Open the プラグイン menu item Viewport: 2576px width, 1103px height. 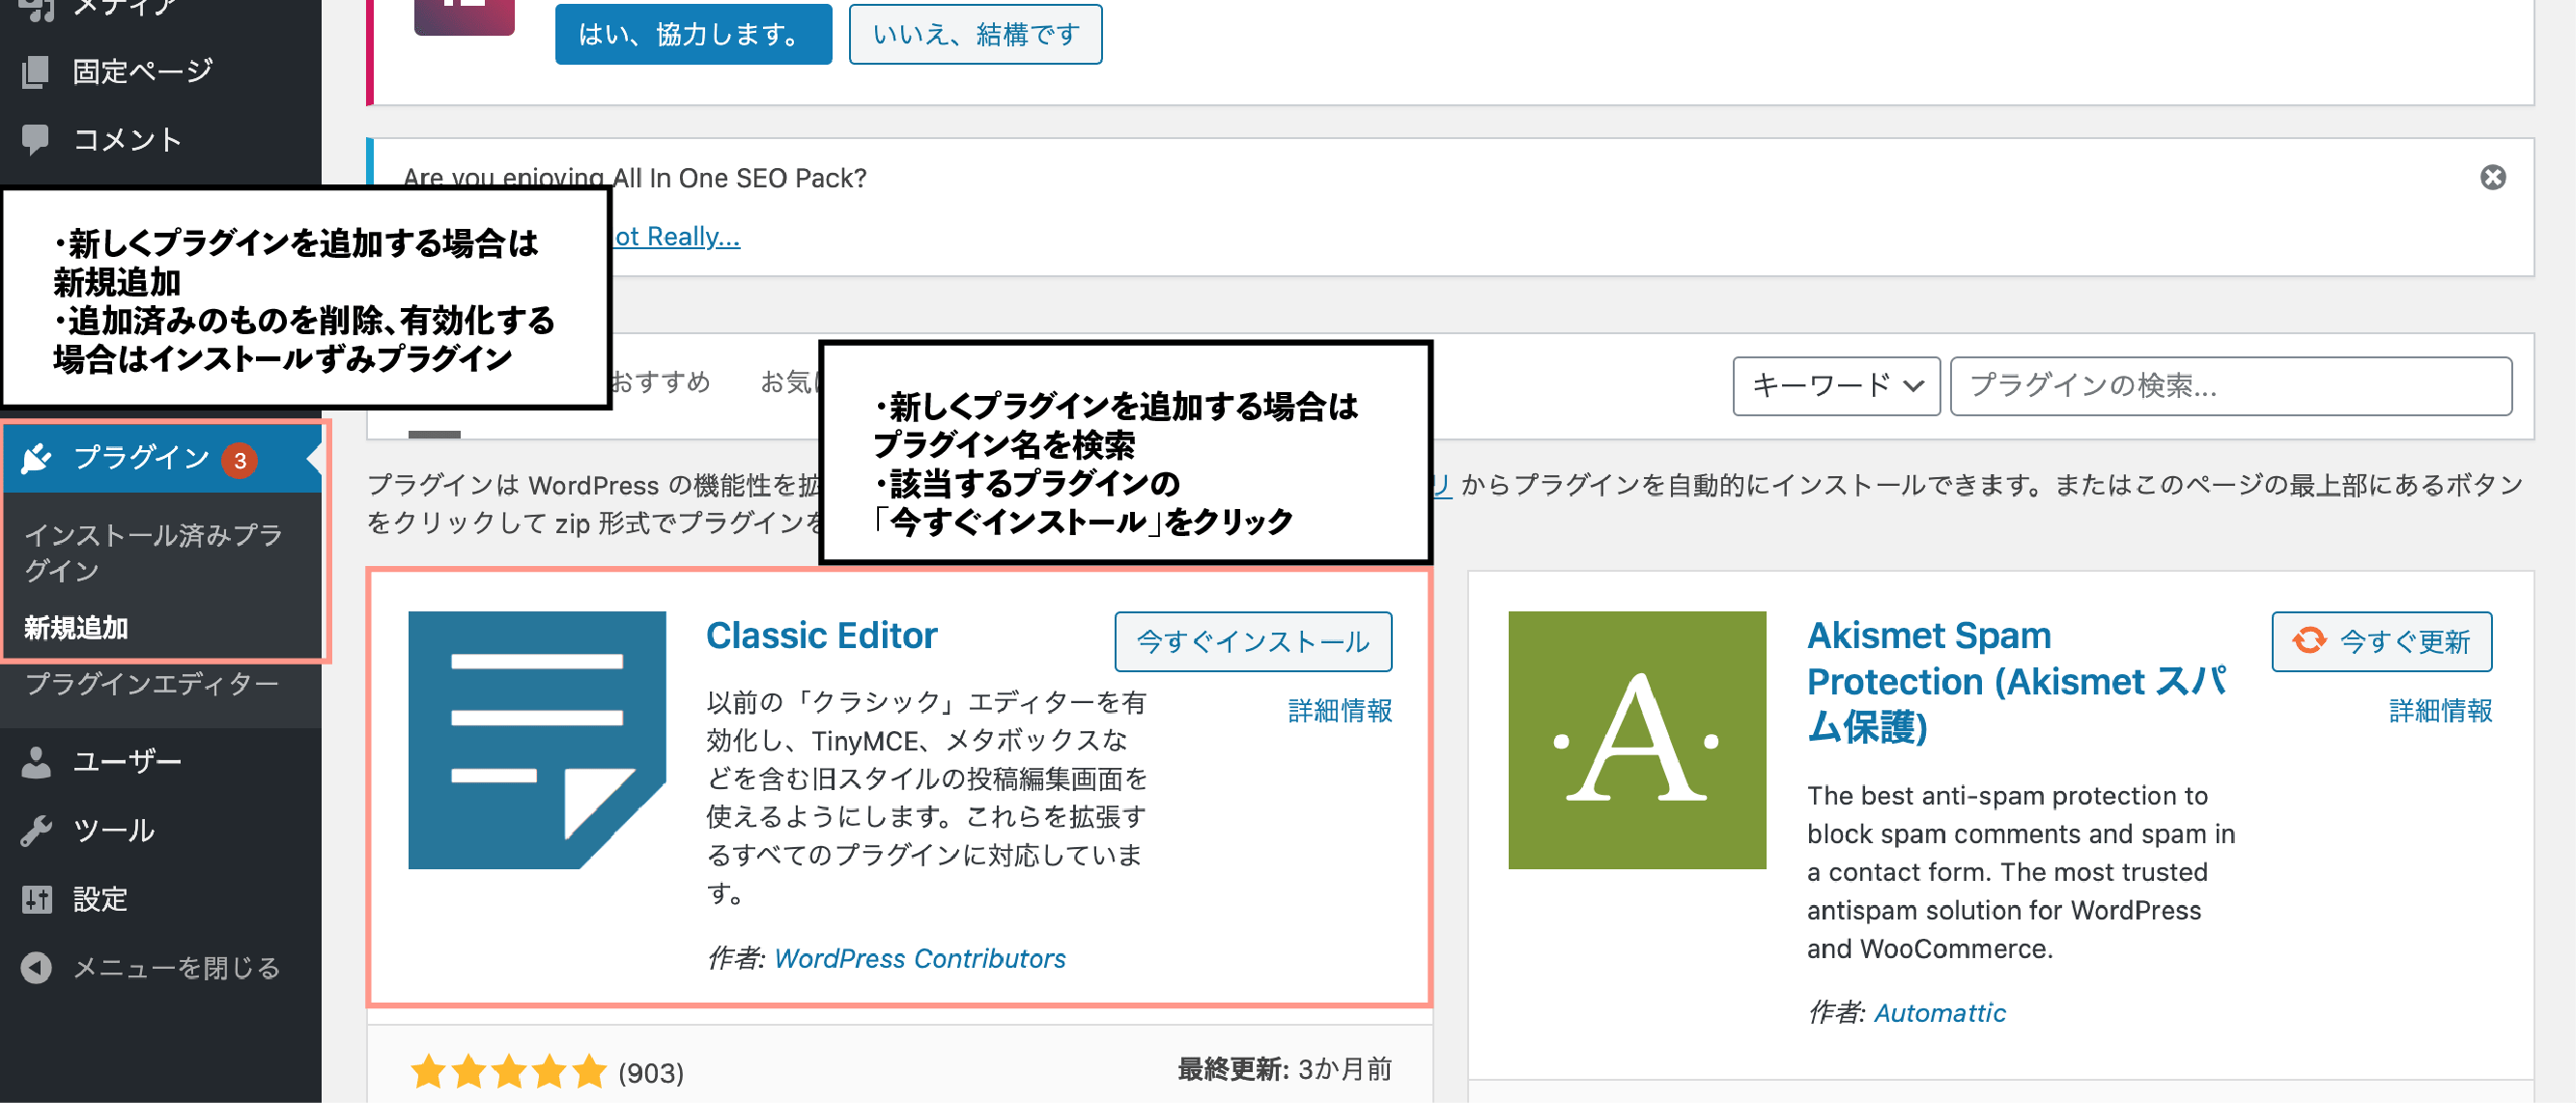(x=141, y=458)
